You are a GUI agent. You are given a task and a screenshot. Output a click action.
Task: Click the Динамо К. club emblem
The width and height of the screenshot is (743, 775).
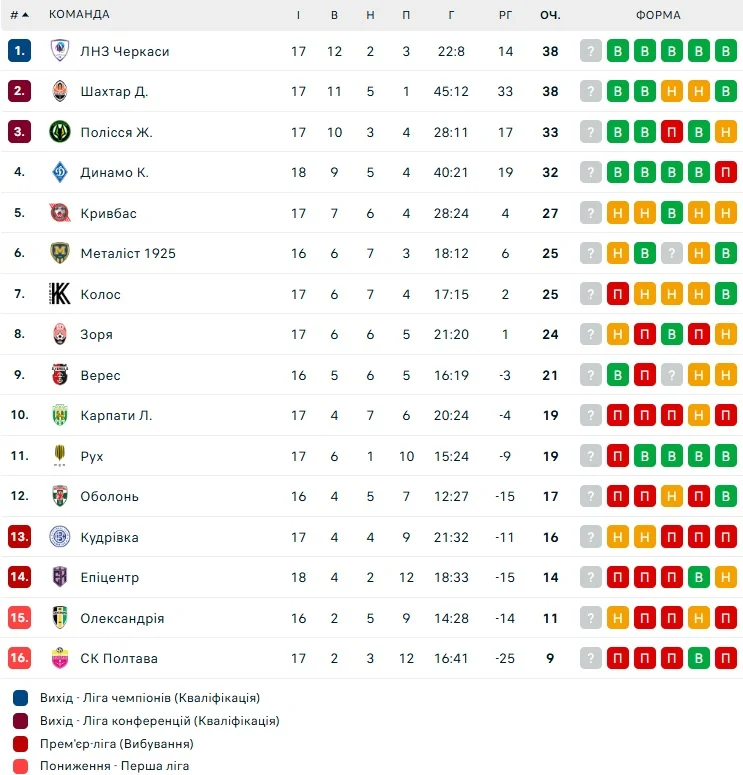(60, 172)
